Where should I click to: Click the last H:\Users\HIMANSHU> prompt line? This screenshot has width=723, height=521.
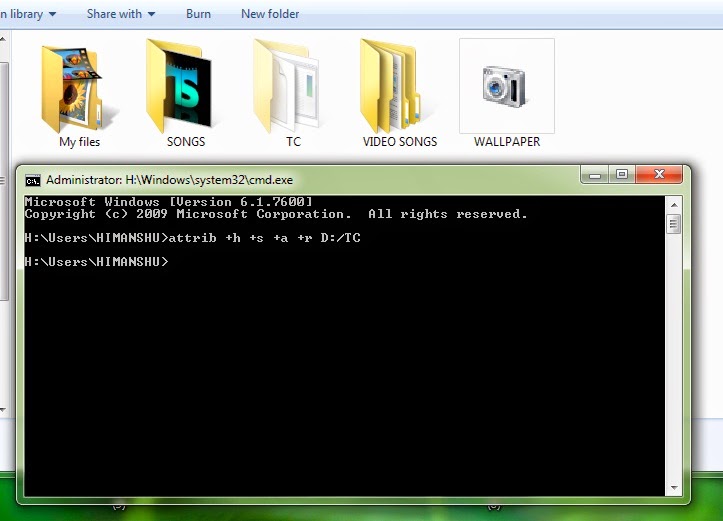tap(96, 262)
